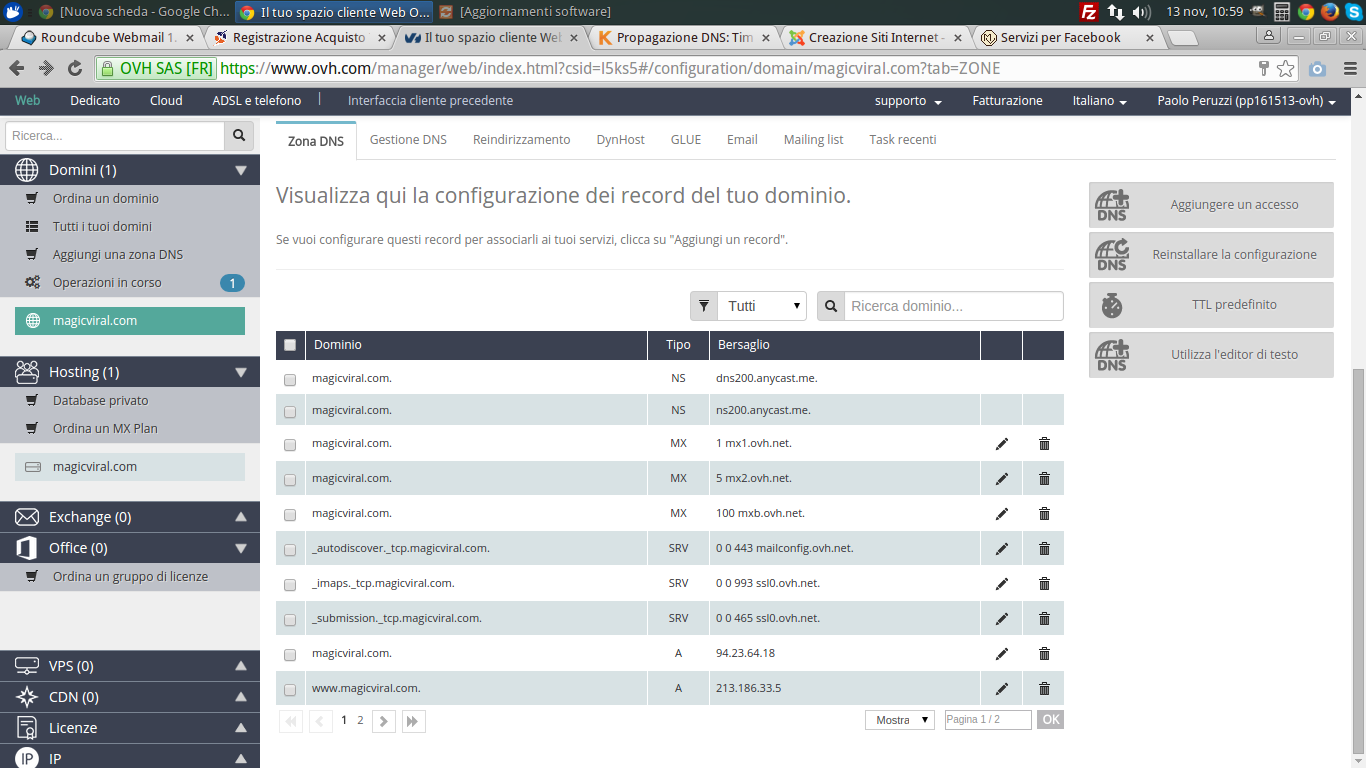Viewport: 1366px width, 768px height.
Task: Jump to the last page of records
Action: pyautogui.click(x=414, y=721)
